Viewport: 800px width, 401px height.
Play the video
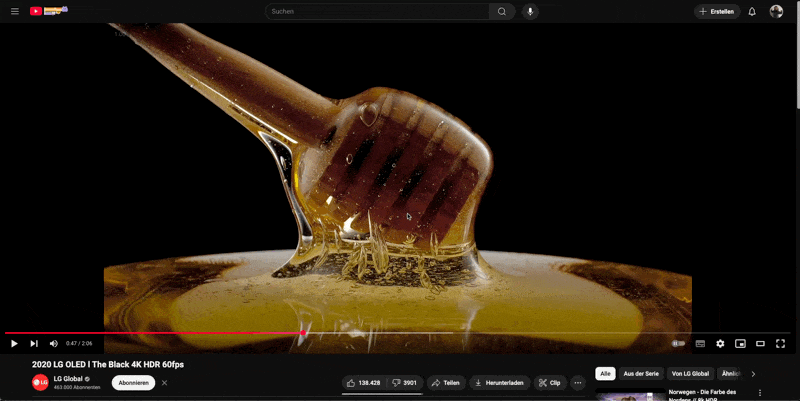[14, 343]
